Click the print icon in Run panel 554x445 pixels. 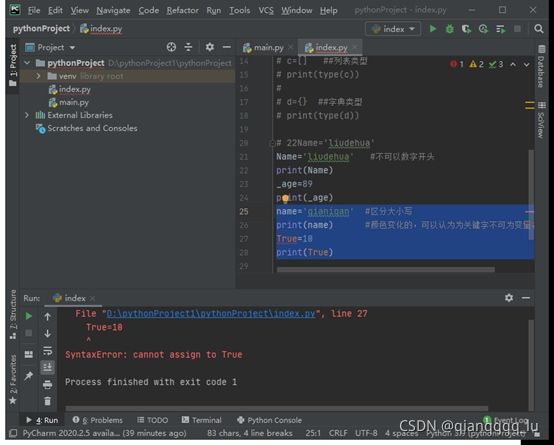tap(47, 385)
